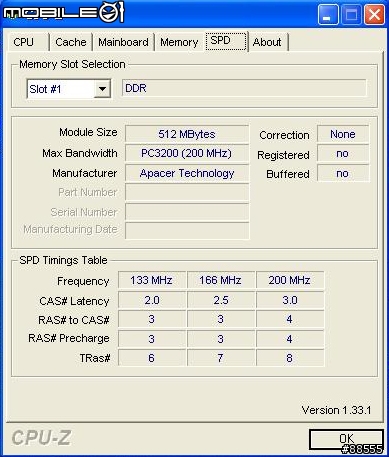The image size is (389, 457).
Task: Minimize the CPU-Z window
Action: [x=328, y=15]
